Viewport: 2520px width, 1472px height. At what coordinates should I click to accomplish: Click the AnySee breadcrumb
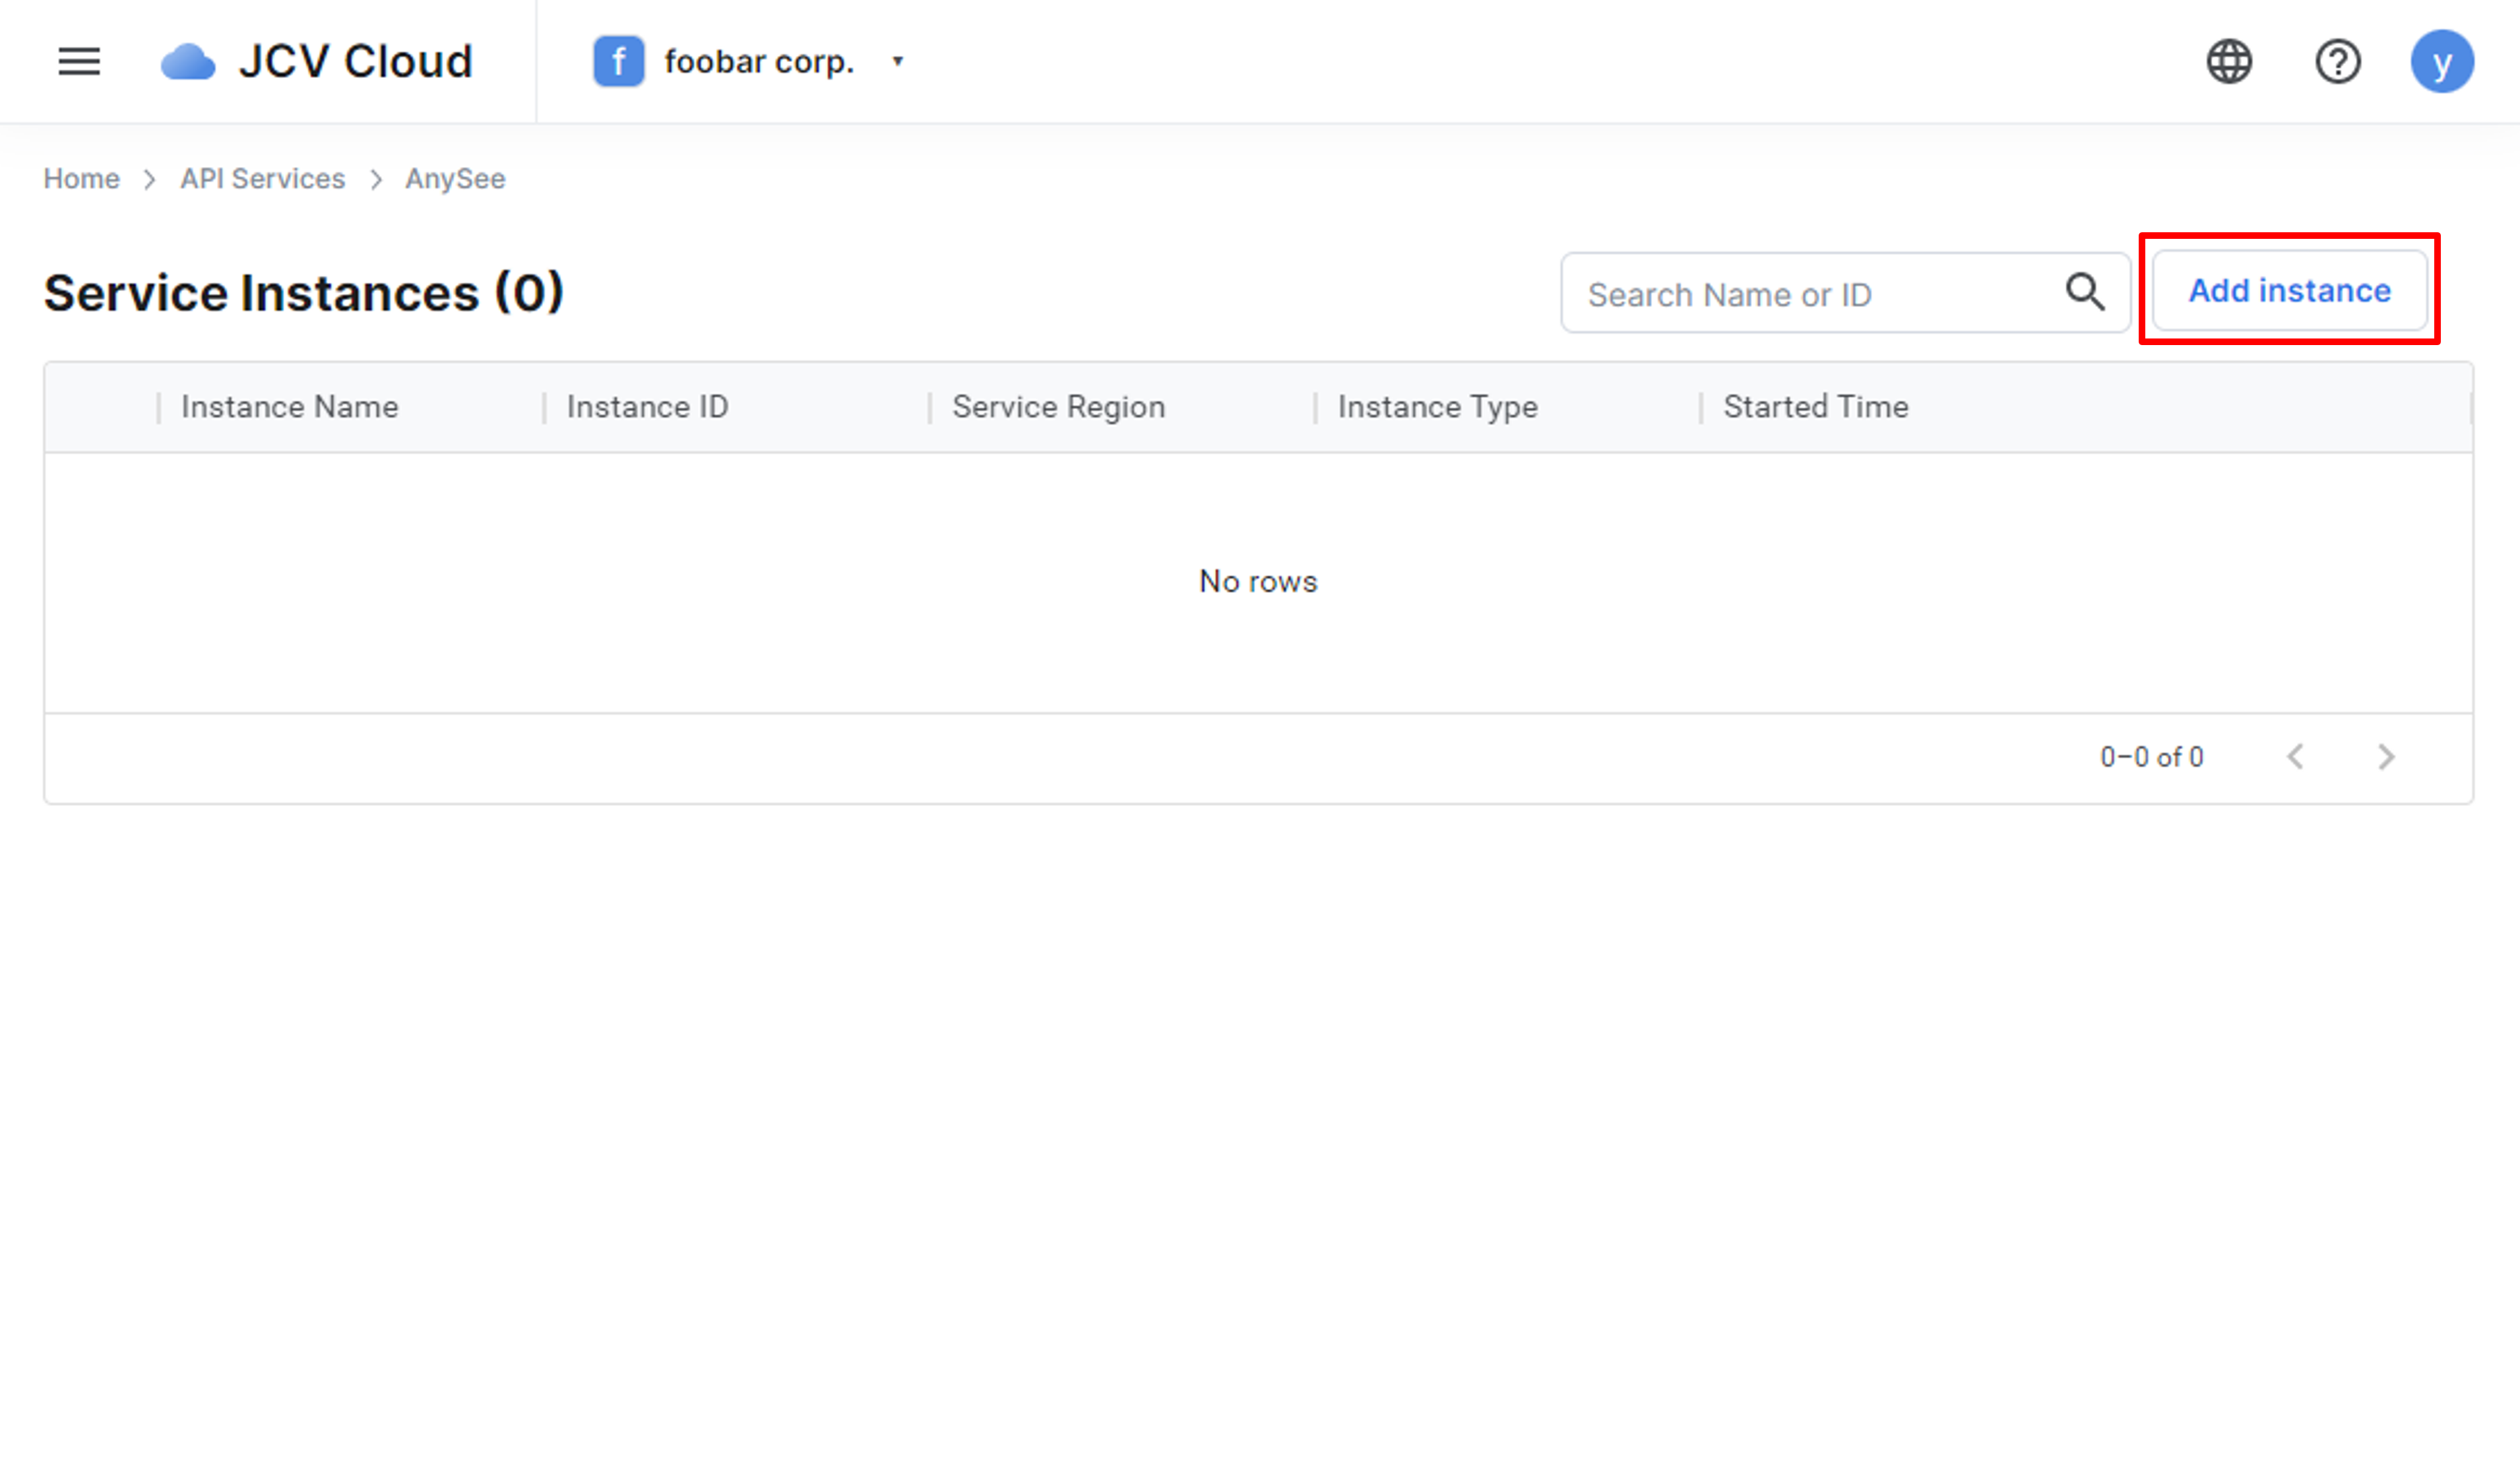coord(455,179)
